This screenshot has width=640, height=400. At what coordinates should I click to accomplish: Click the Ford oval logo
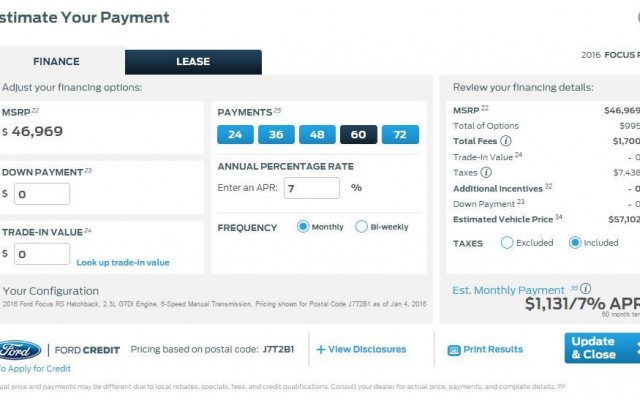click(20, 350)
